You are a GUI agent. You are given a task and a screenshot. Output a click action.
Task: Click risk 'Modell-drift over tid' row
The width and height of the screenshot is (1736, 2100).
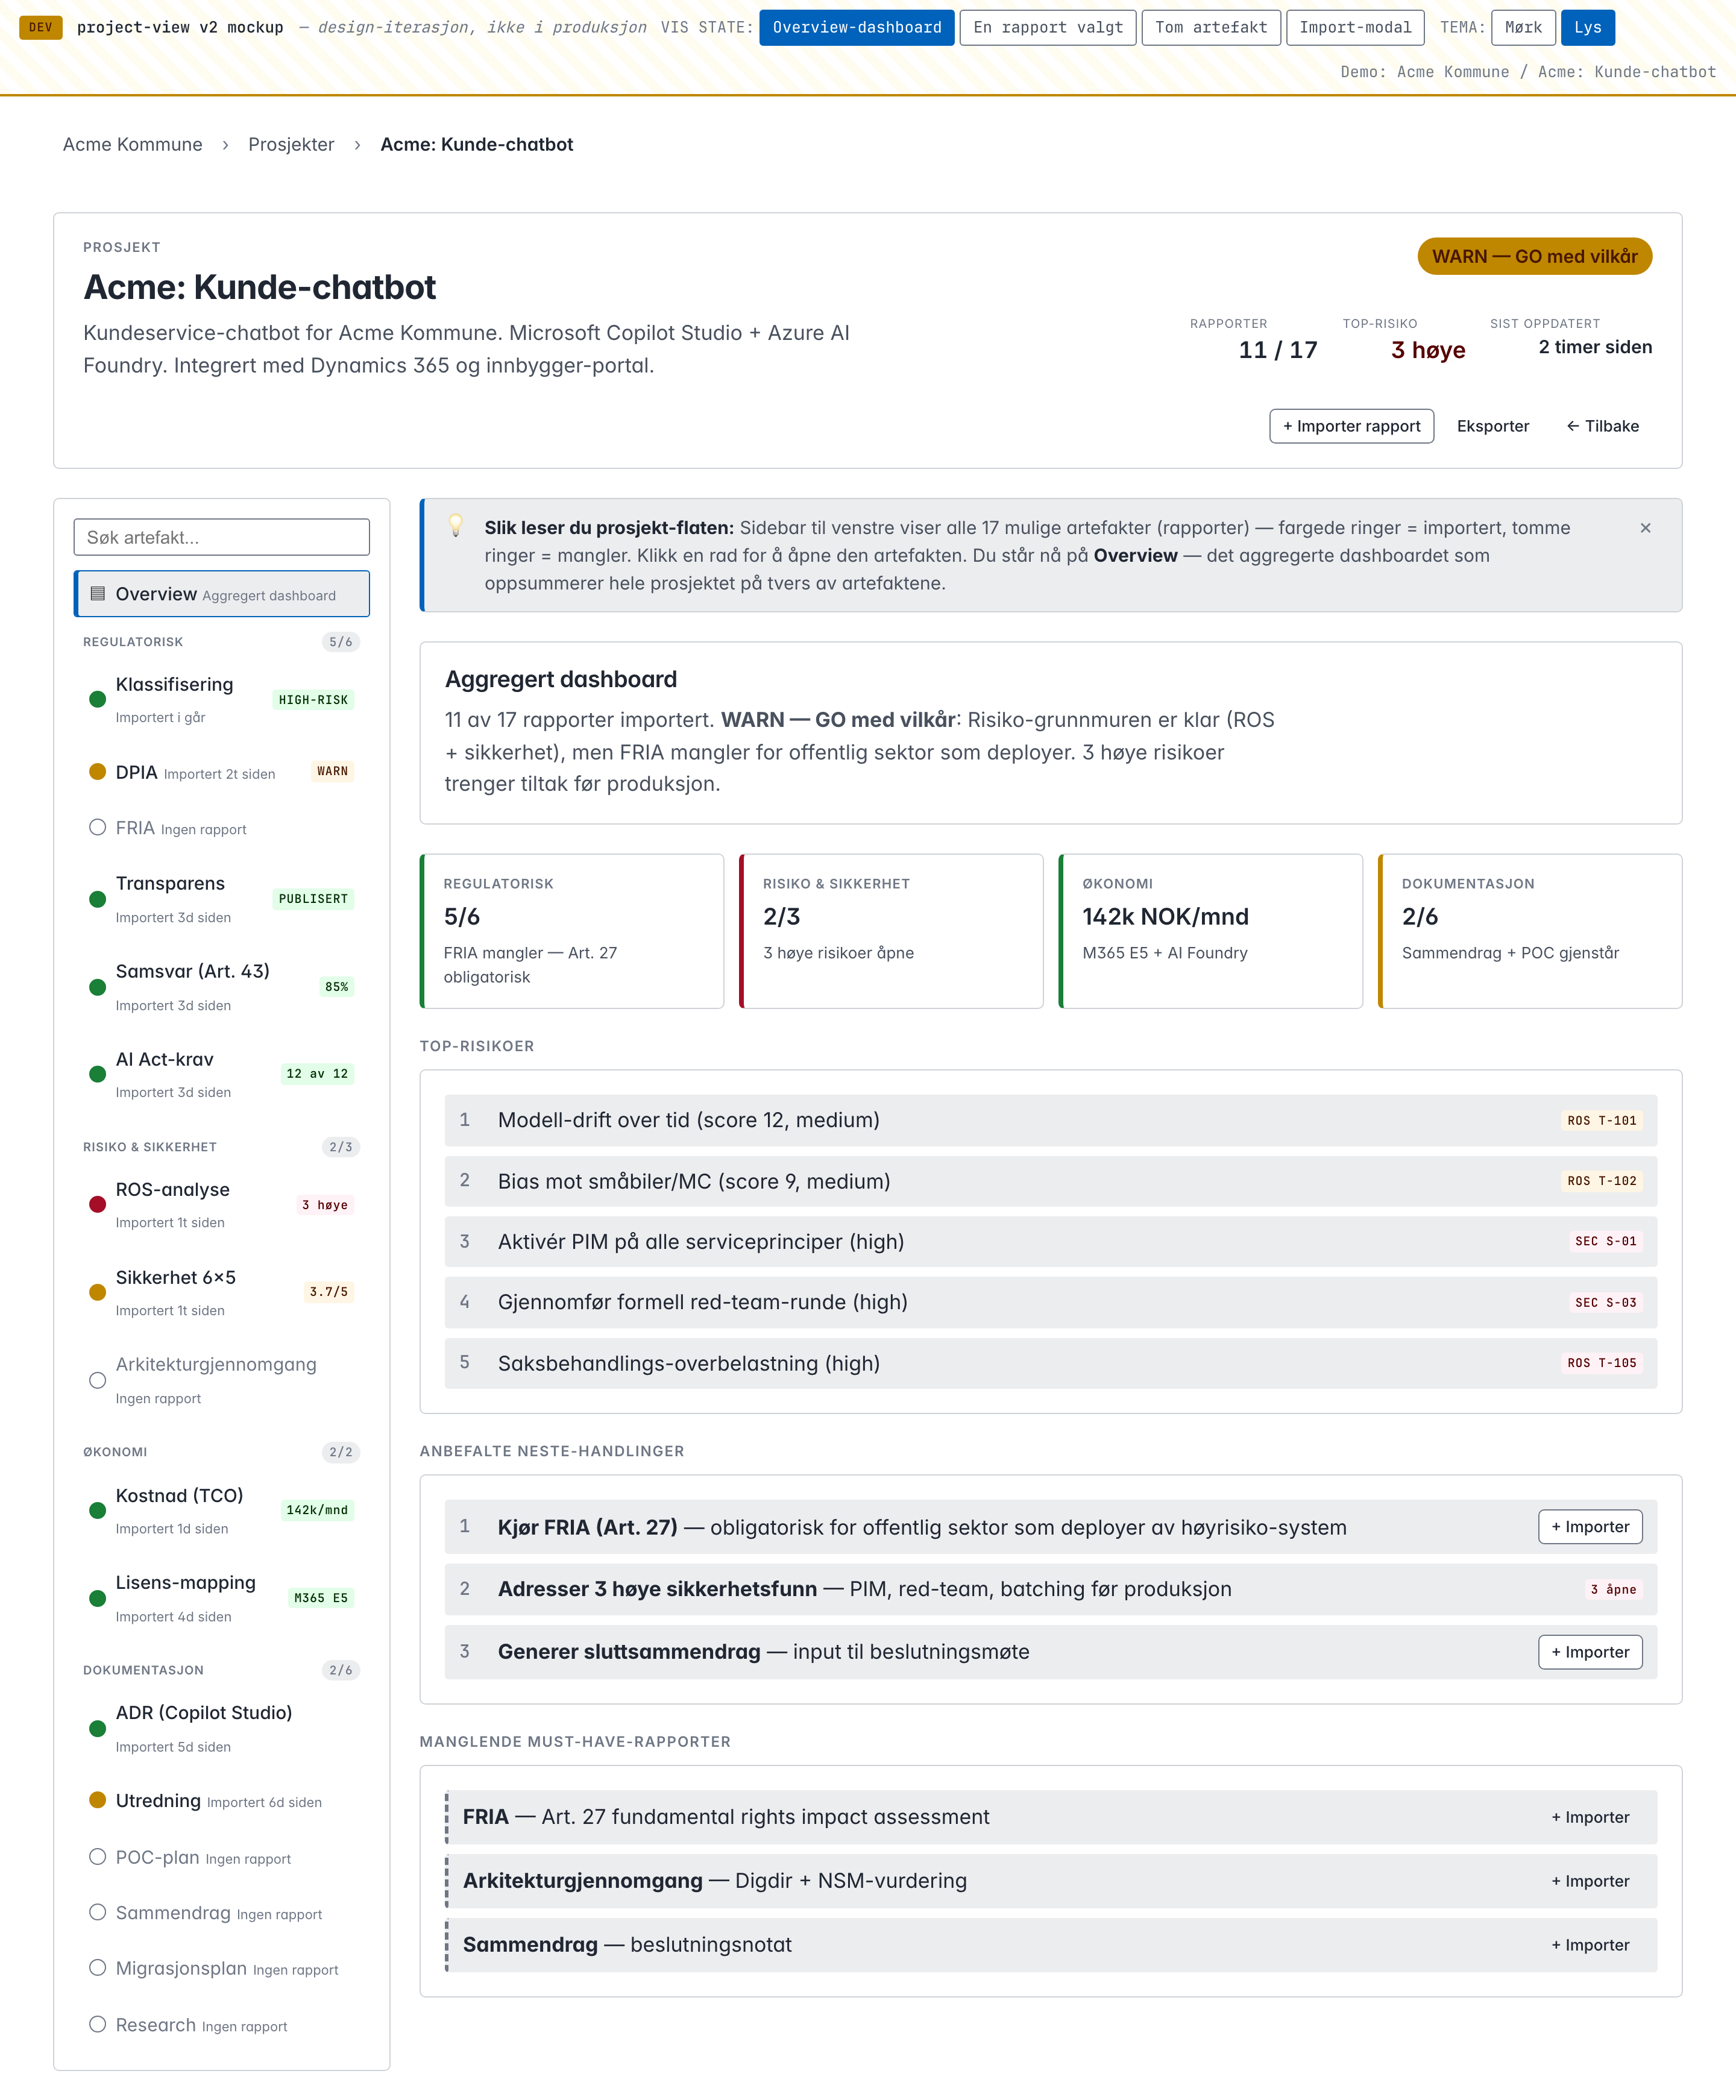pos(1051,1120)
